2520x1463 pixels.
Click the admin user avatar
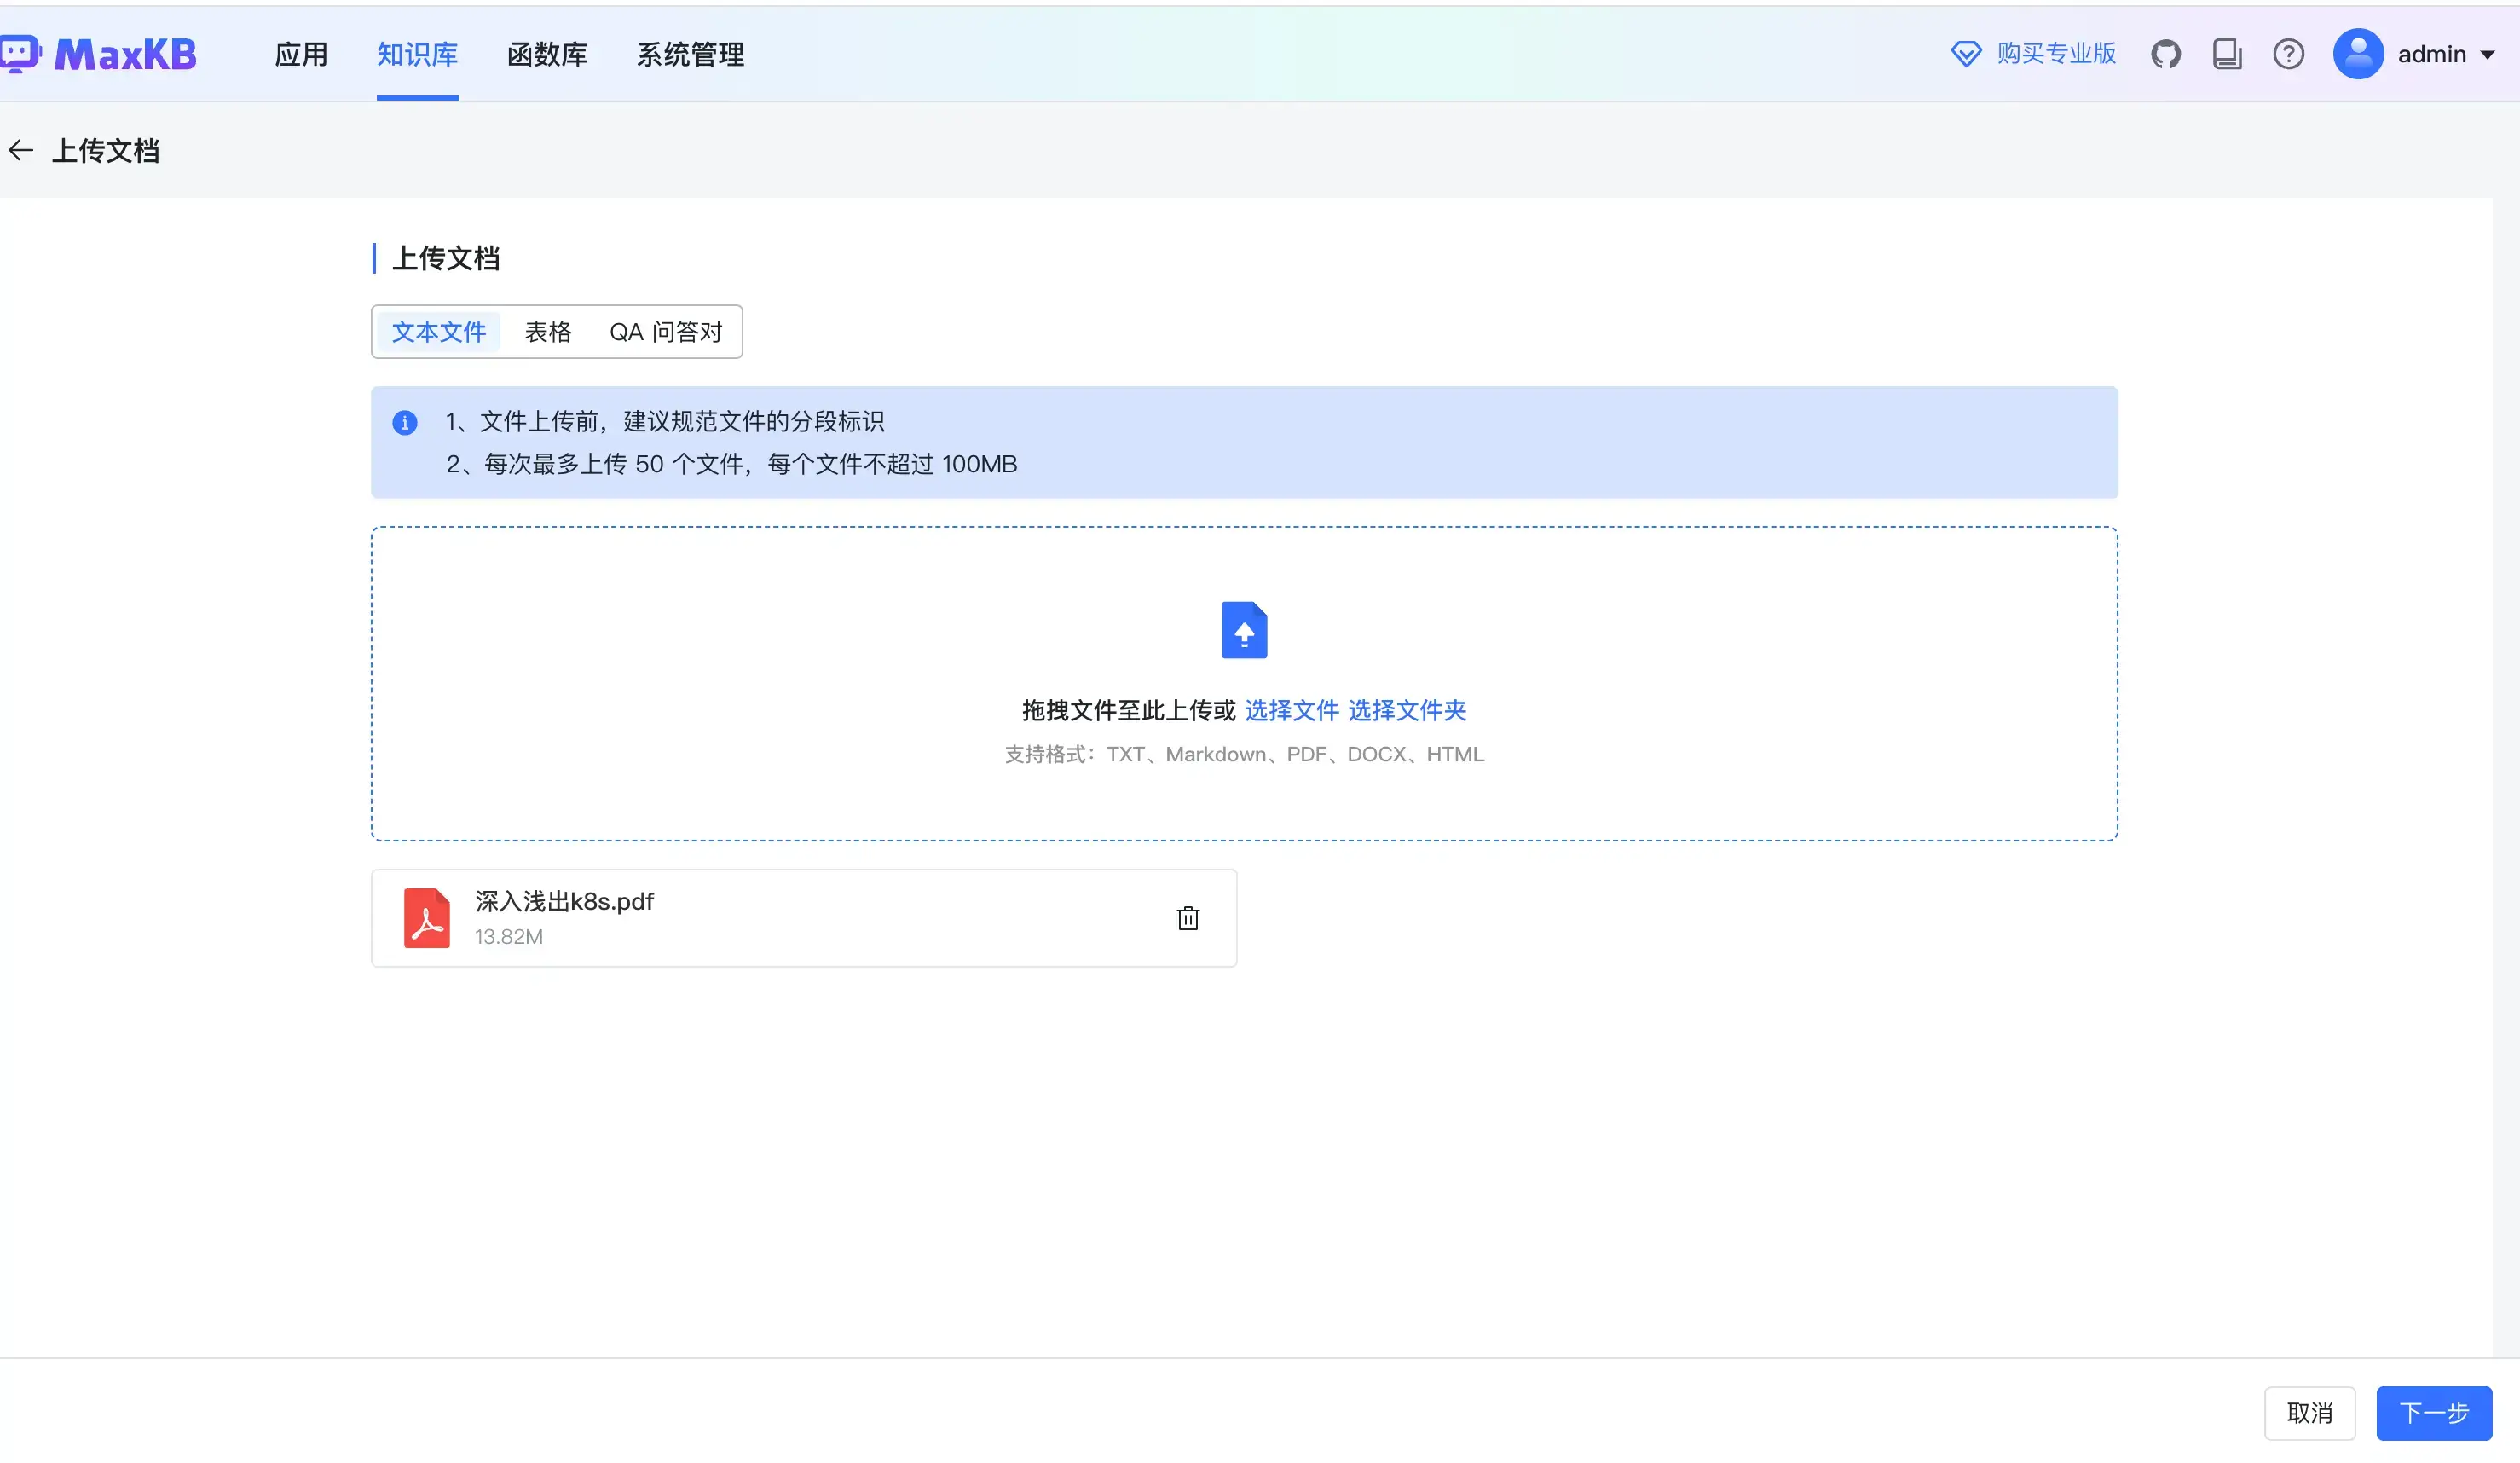click(2357, 54)
